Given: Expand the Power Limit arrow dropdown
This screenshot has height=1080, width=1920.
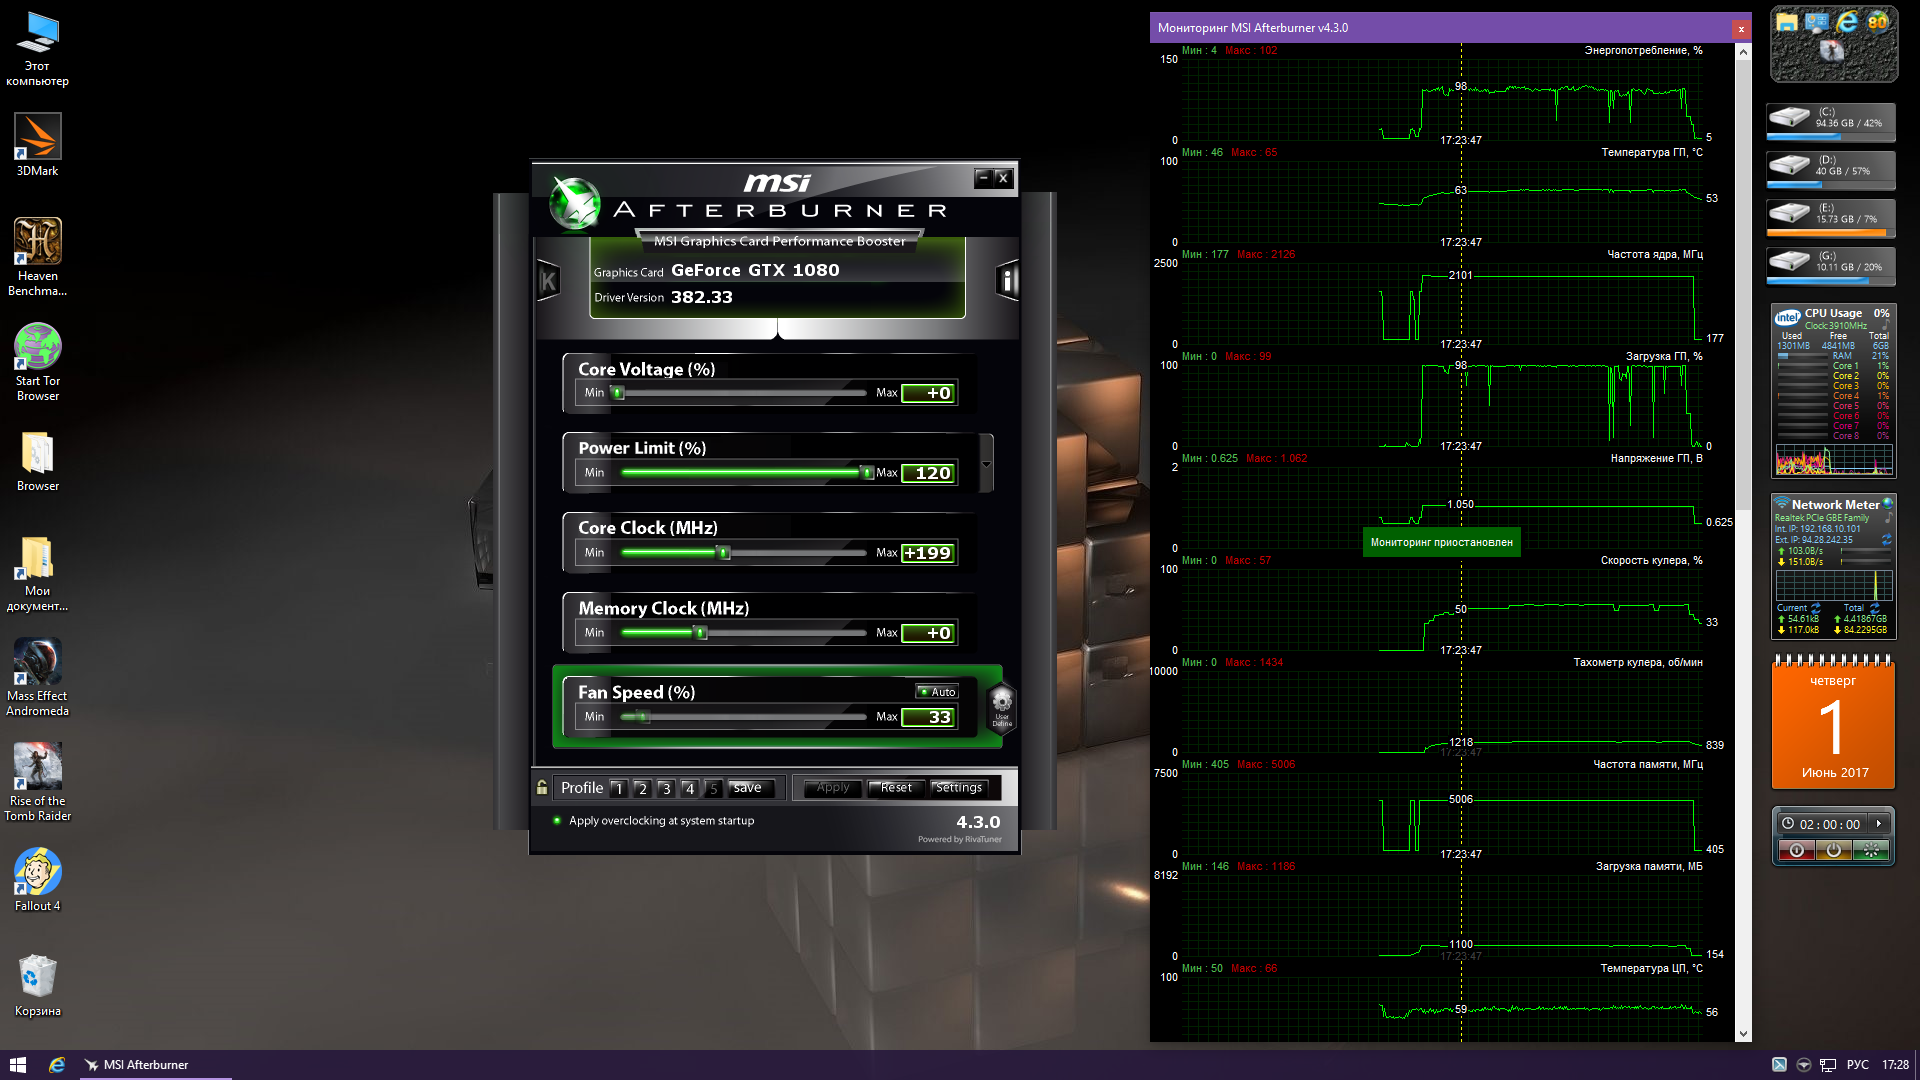Looking at the screenshot, I should (986, 464).
